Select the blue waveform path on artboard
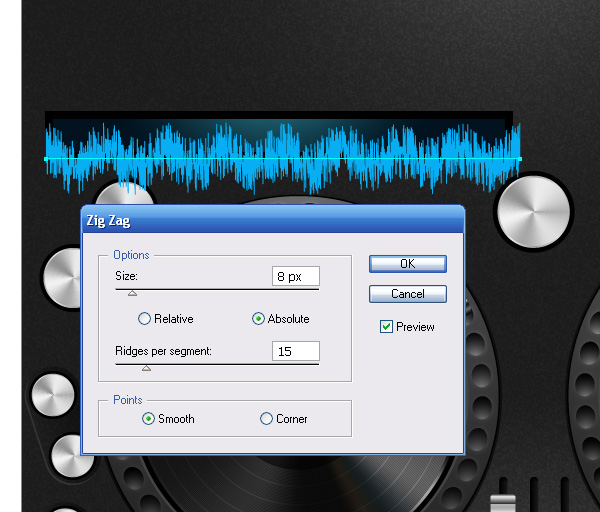600x512 pixels. 282,158
